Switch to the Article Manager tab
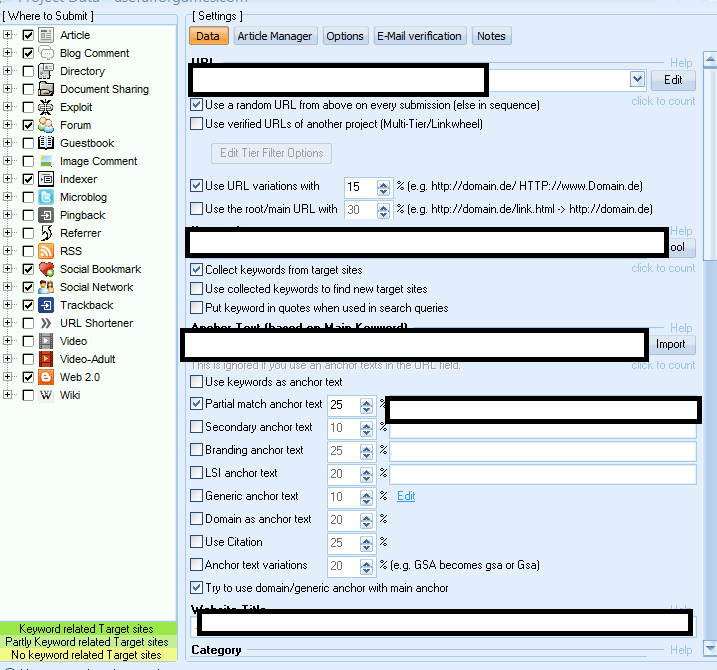The image size is (717, 670). pos(275,36)
